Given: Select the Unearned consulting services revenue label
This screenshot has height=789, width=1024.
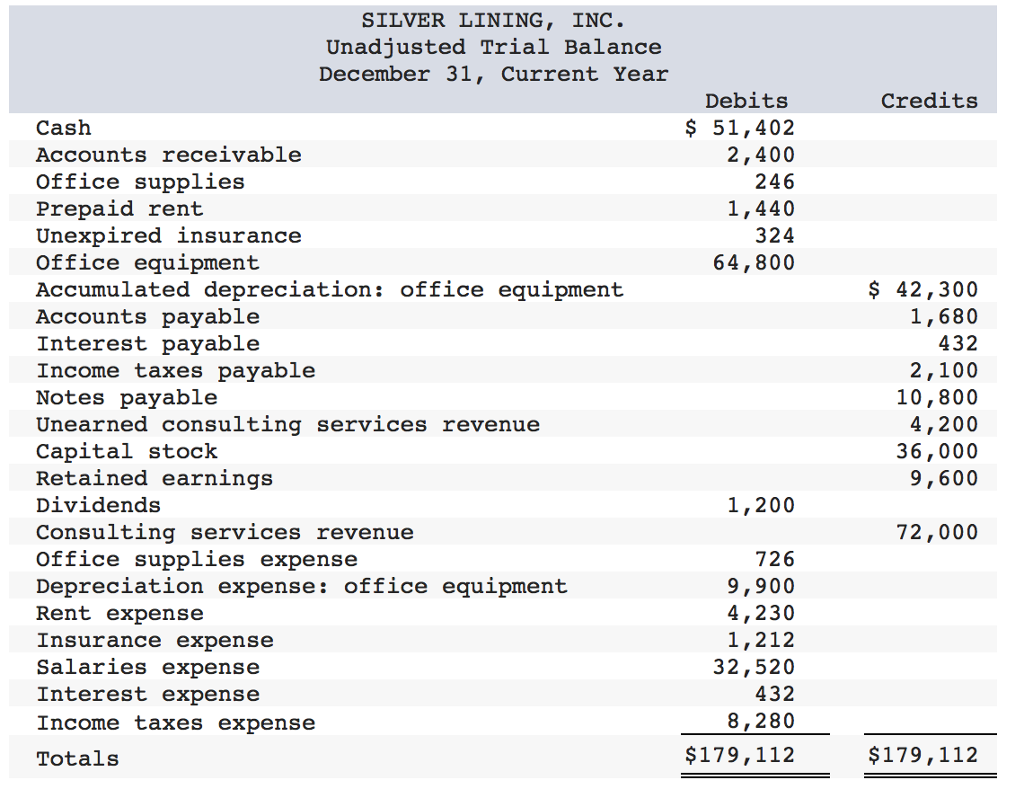Looking at the screenshot, I should pyautogui.click(x=287, y=425).
